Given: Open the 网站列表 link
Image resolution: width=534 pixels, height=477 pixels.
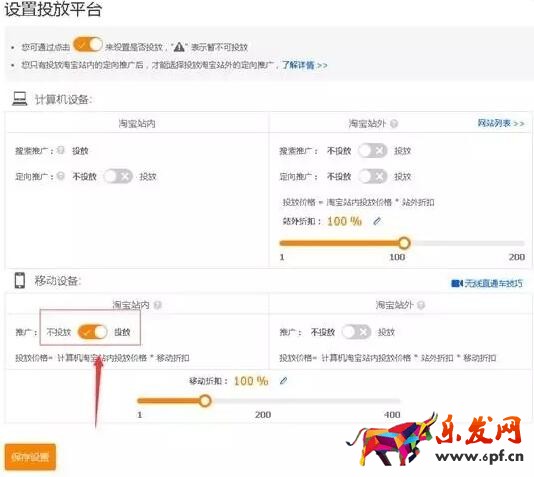Looking at the screenshot, I should pos(501,123).
